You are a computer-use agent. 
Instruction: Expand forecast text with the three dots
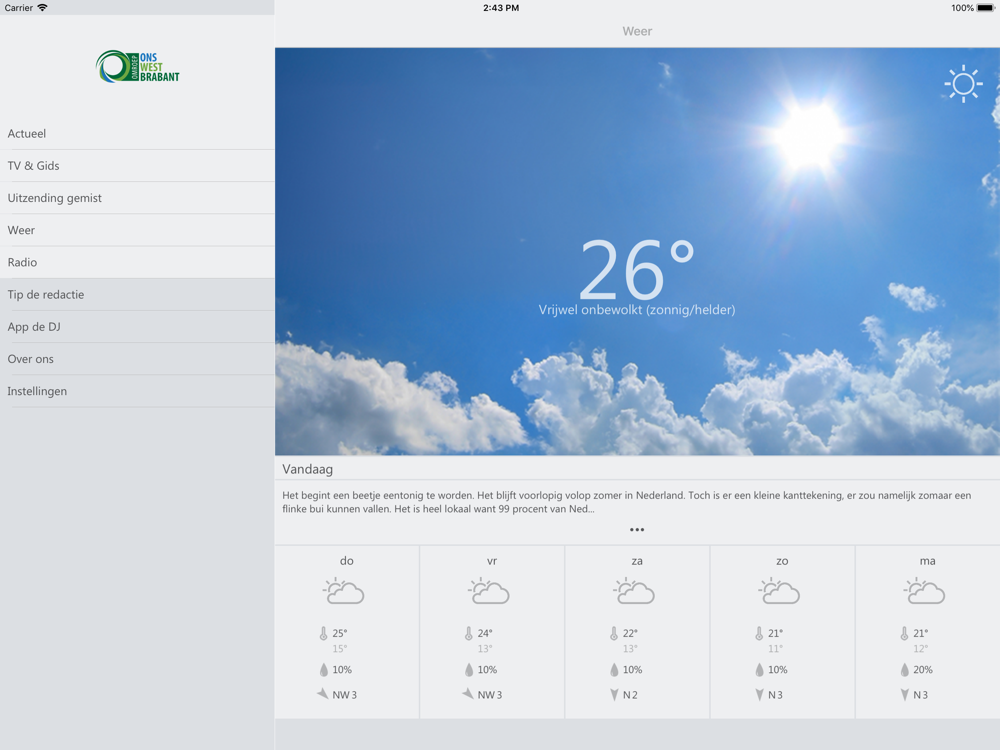point(636,529)
